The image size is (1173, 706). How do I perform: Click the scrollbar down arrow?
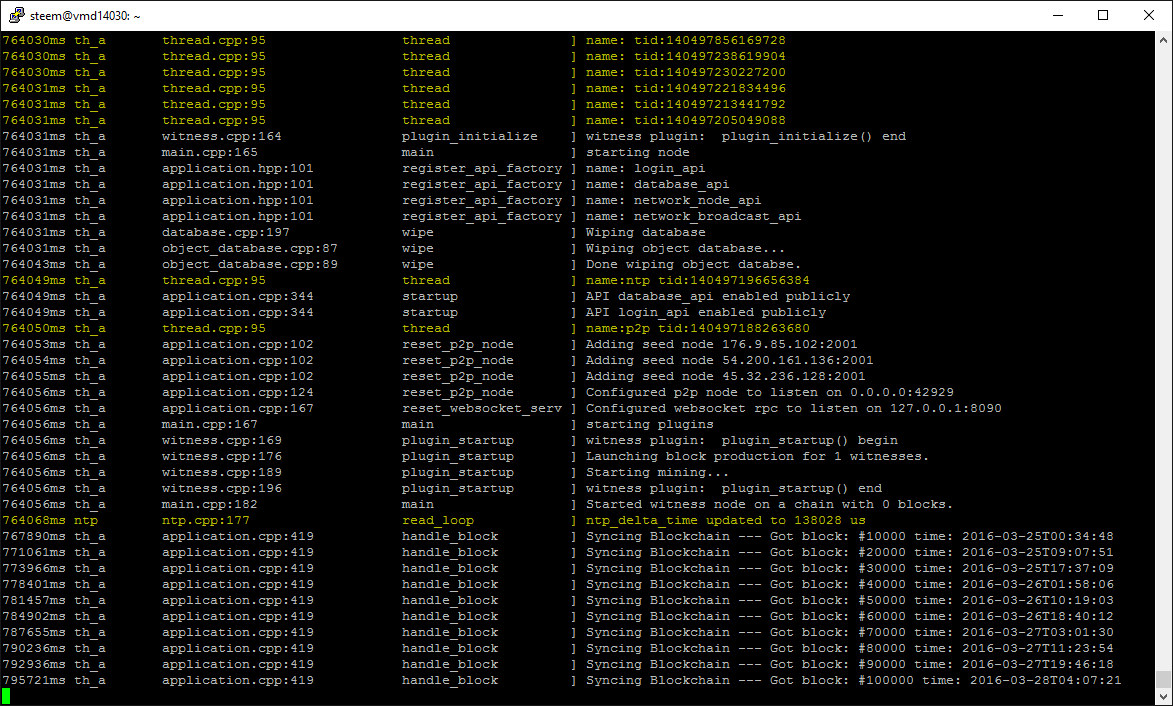point(1163,697)
